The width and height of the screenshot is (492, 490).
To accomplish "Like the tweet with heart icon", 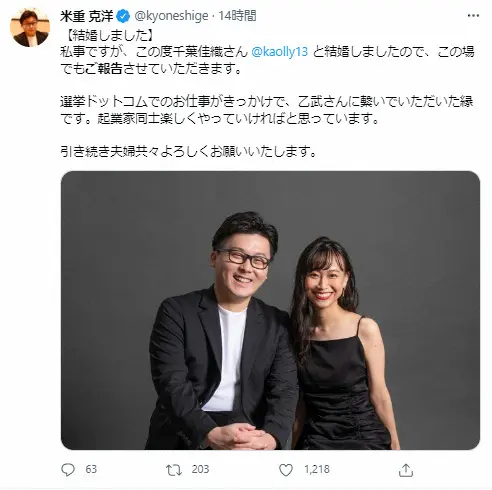I will 286,470.
